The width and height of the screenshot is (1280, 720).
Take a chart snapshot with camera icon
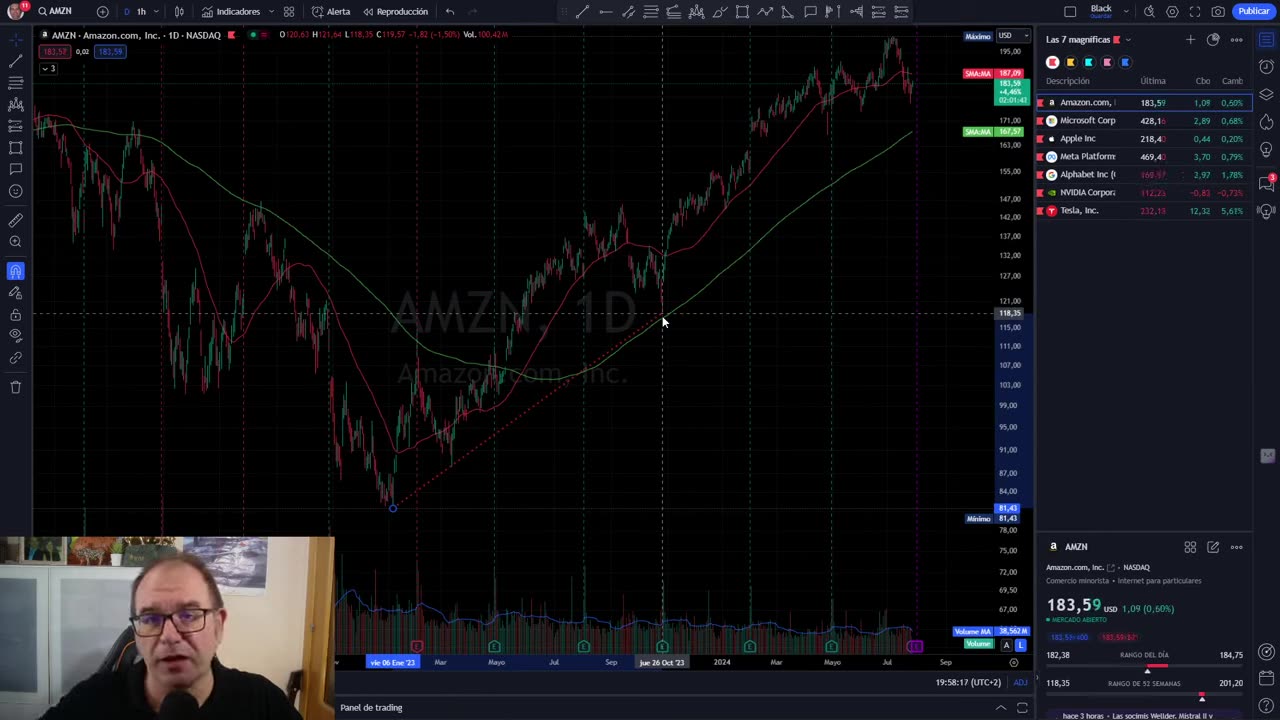[1218, 11]
